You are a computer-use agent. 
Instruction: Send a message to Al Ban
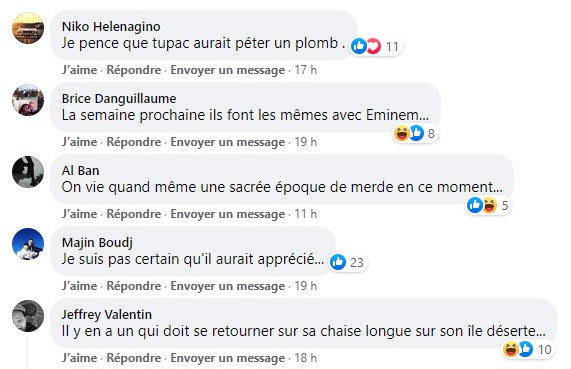pyautogui.click(x=228, y=214)
